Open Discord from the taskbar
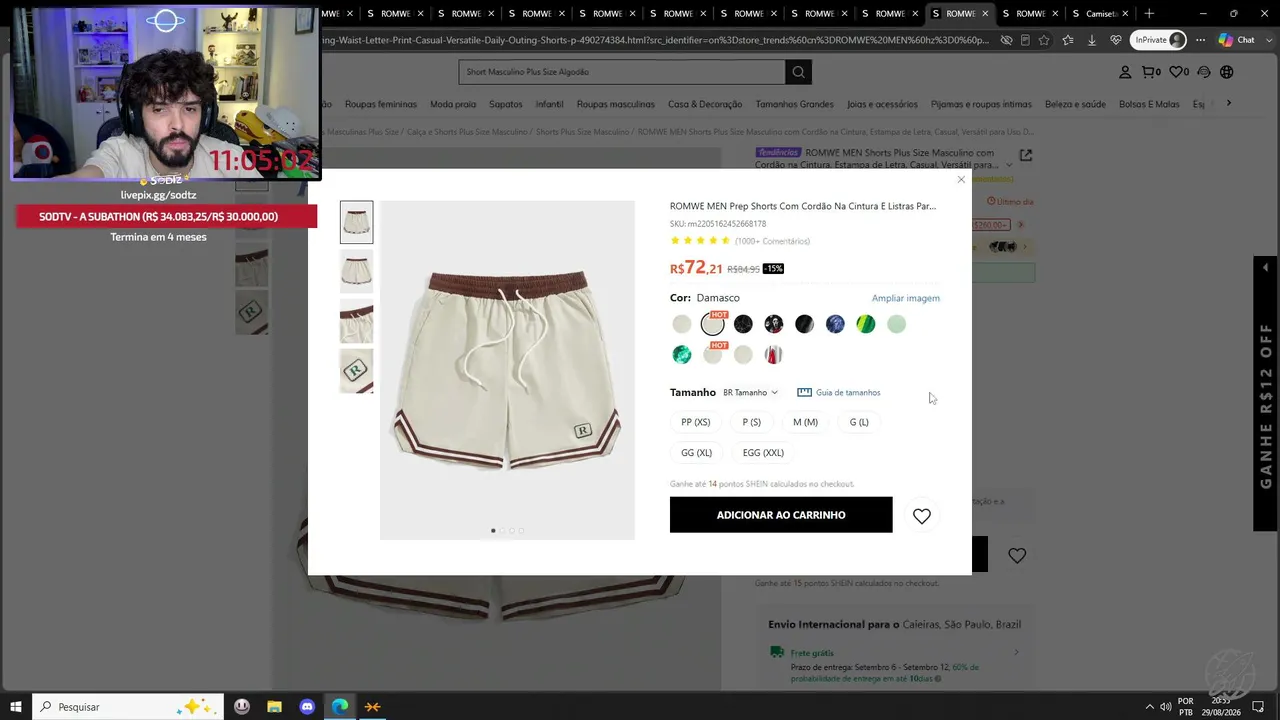The image size is (1280, 720). click(x=307, y=707)
